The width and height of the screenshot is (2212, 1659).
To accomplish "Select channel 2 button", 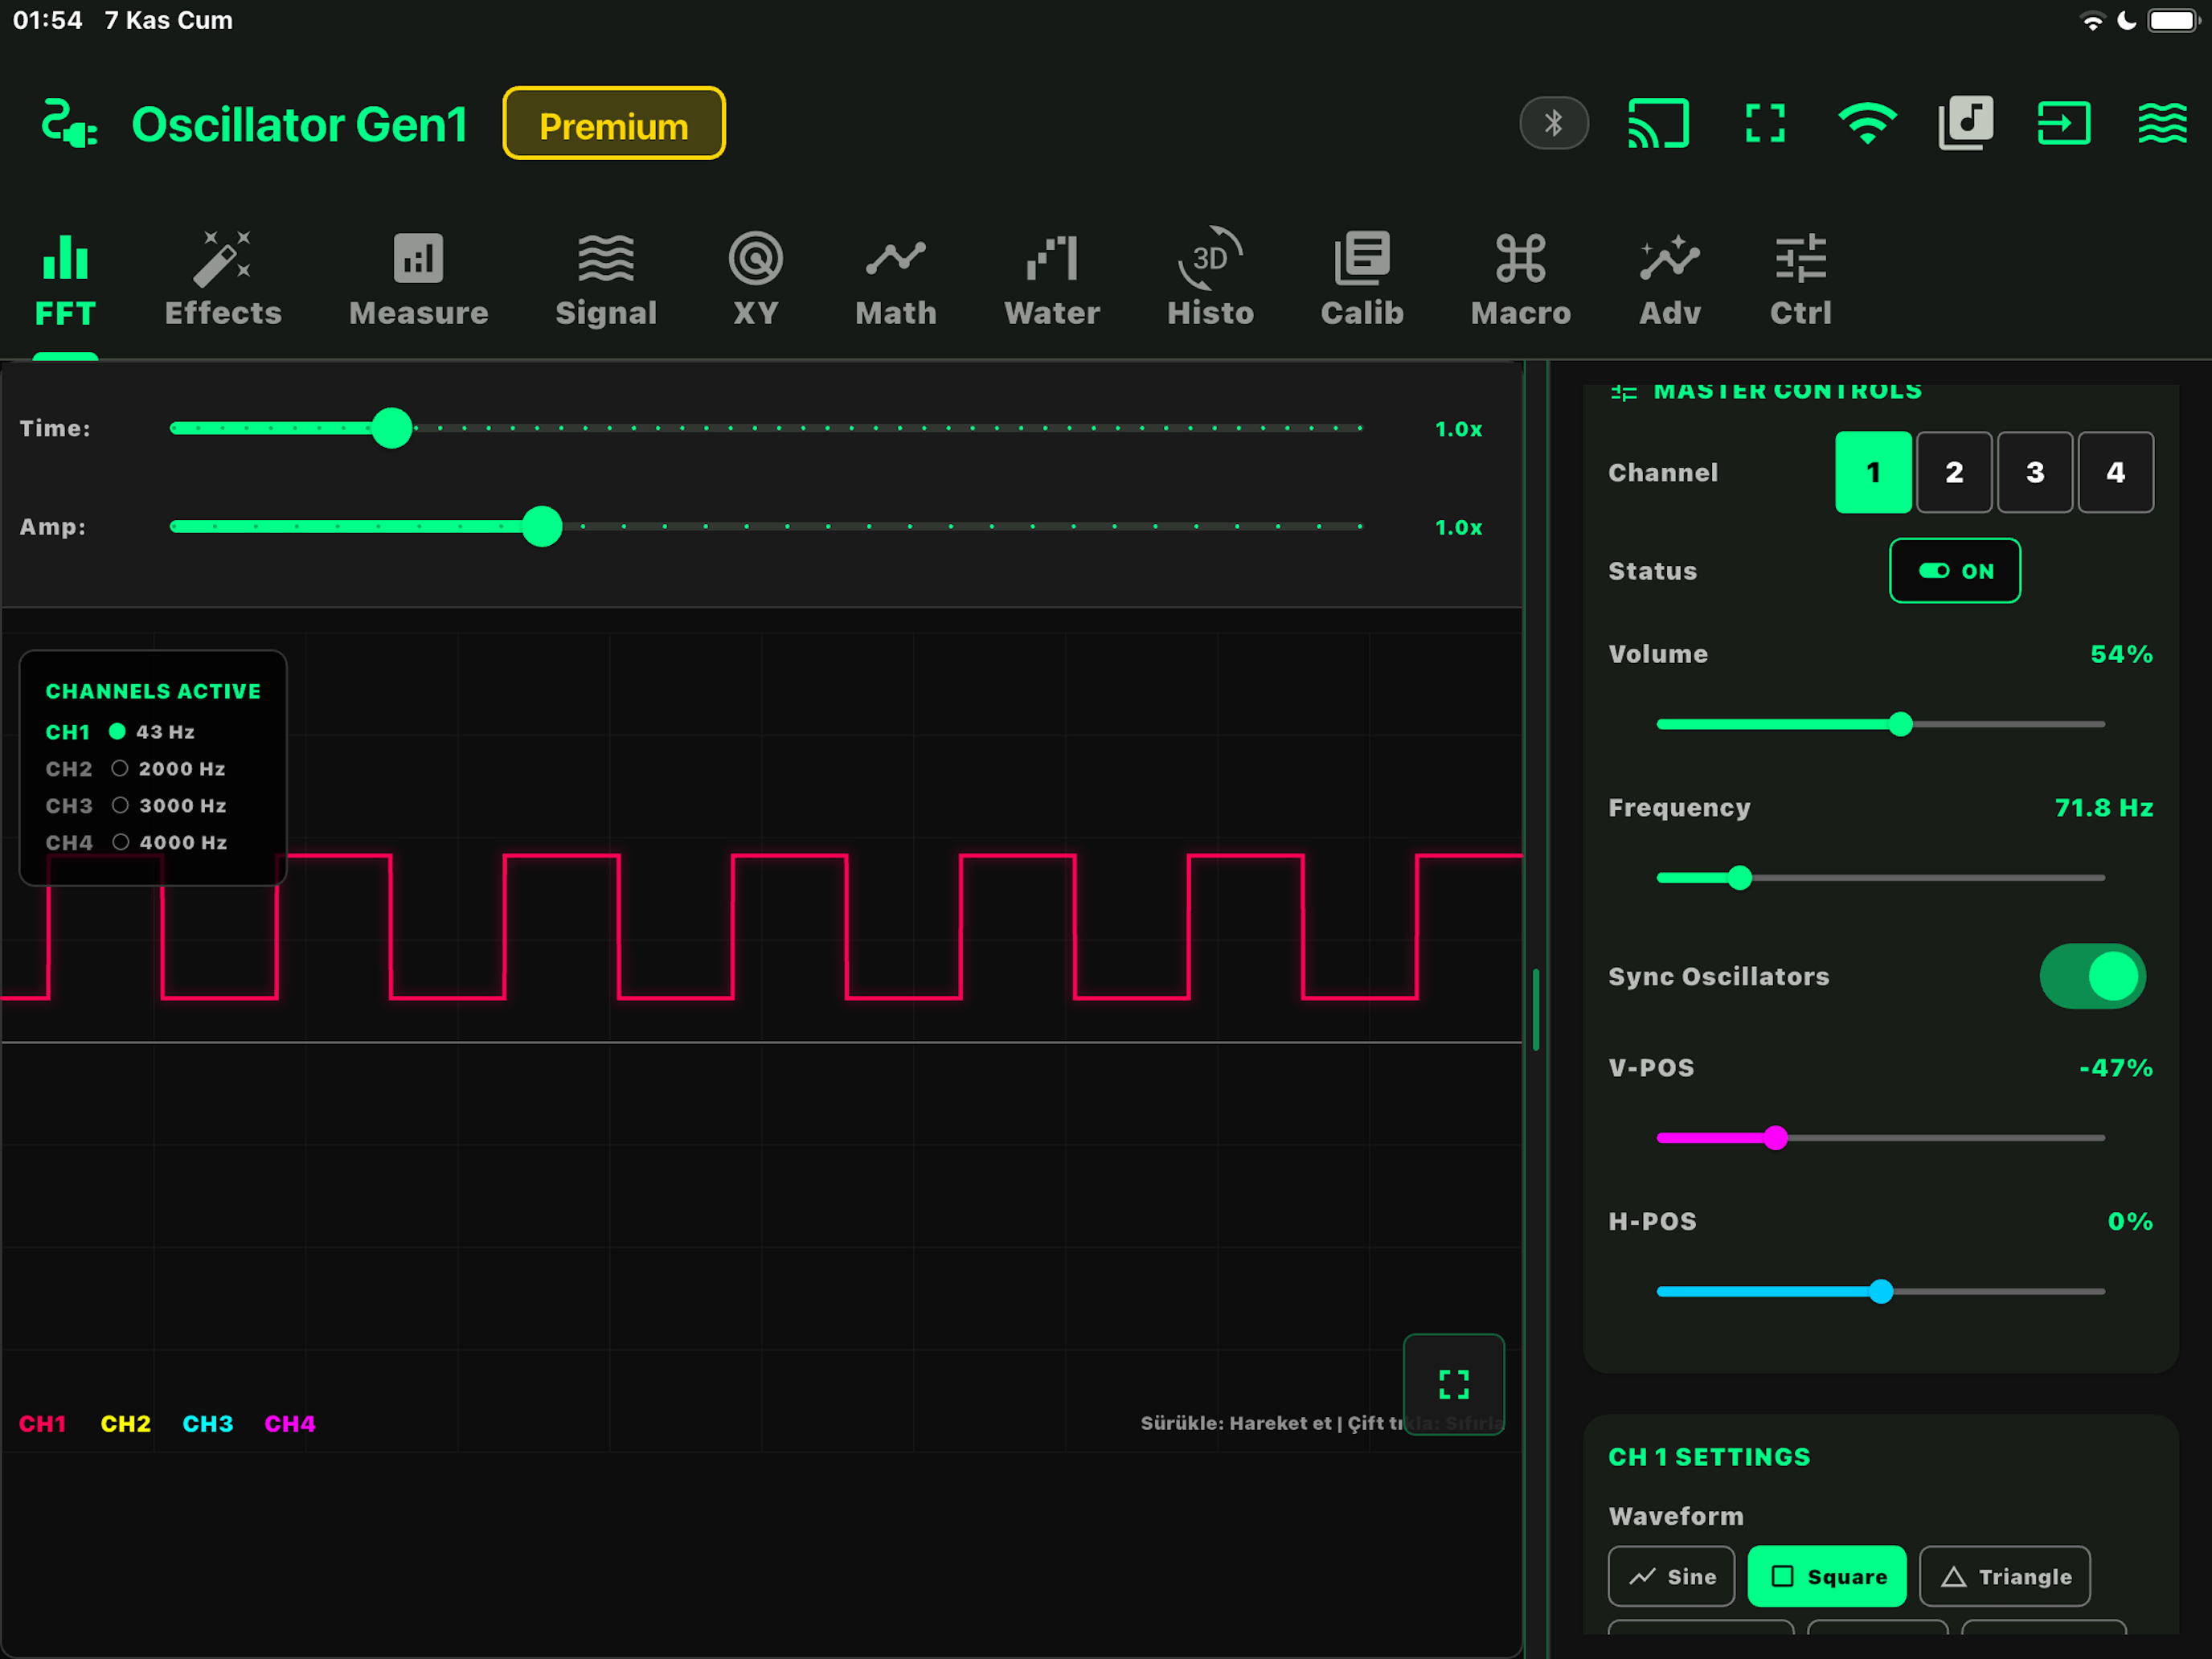I will [x=1954, y=472].
